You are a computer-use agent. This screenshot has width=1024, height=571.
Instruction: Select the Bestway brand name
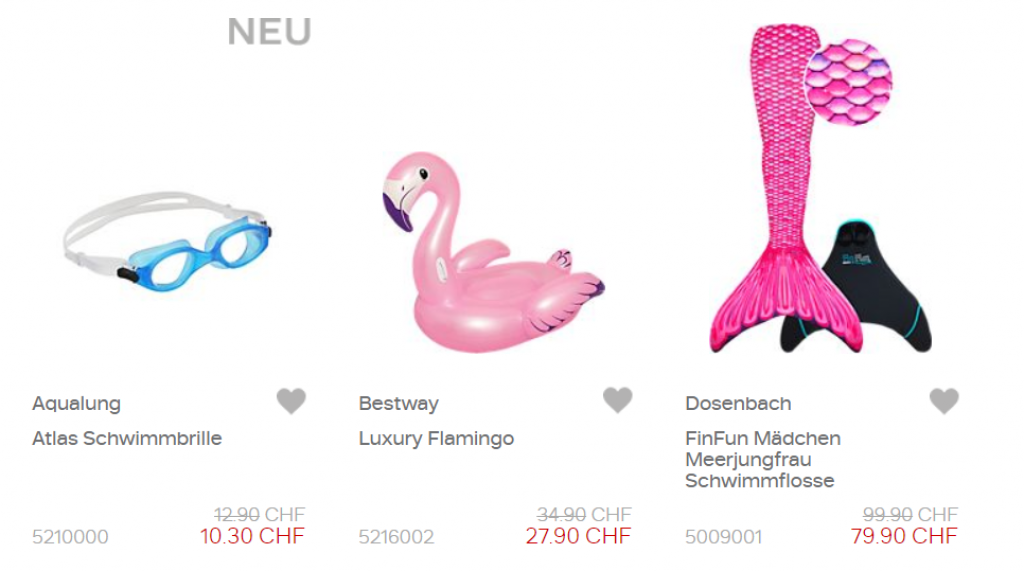click(398, 404)
